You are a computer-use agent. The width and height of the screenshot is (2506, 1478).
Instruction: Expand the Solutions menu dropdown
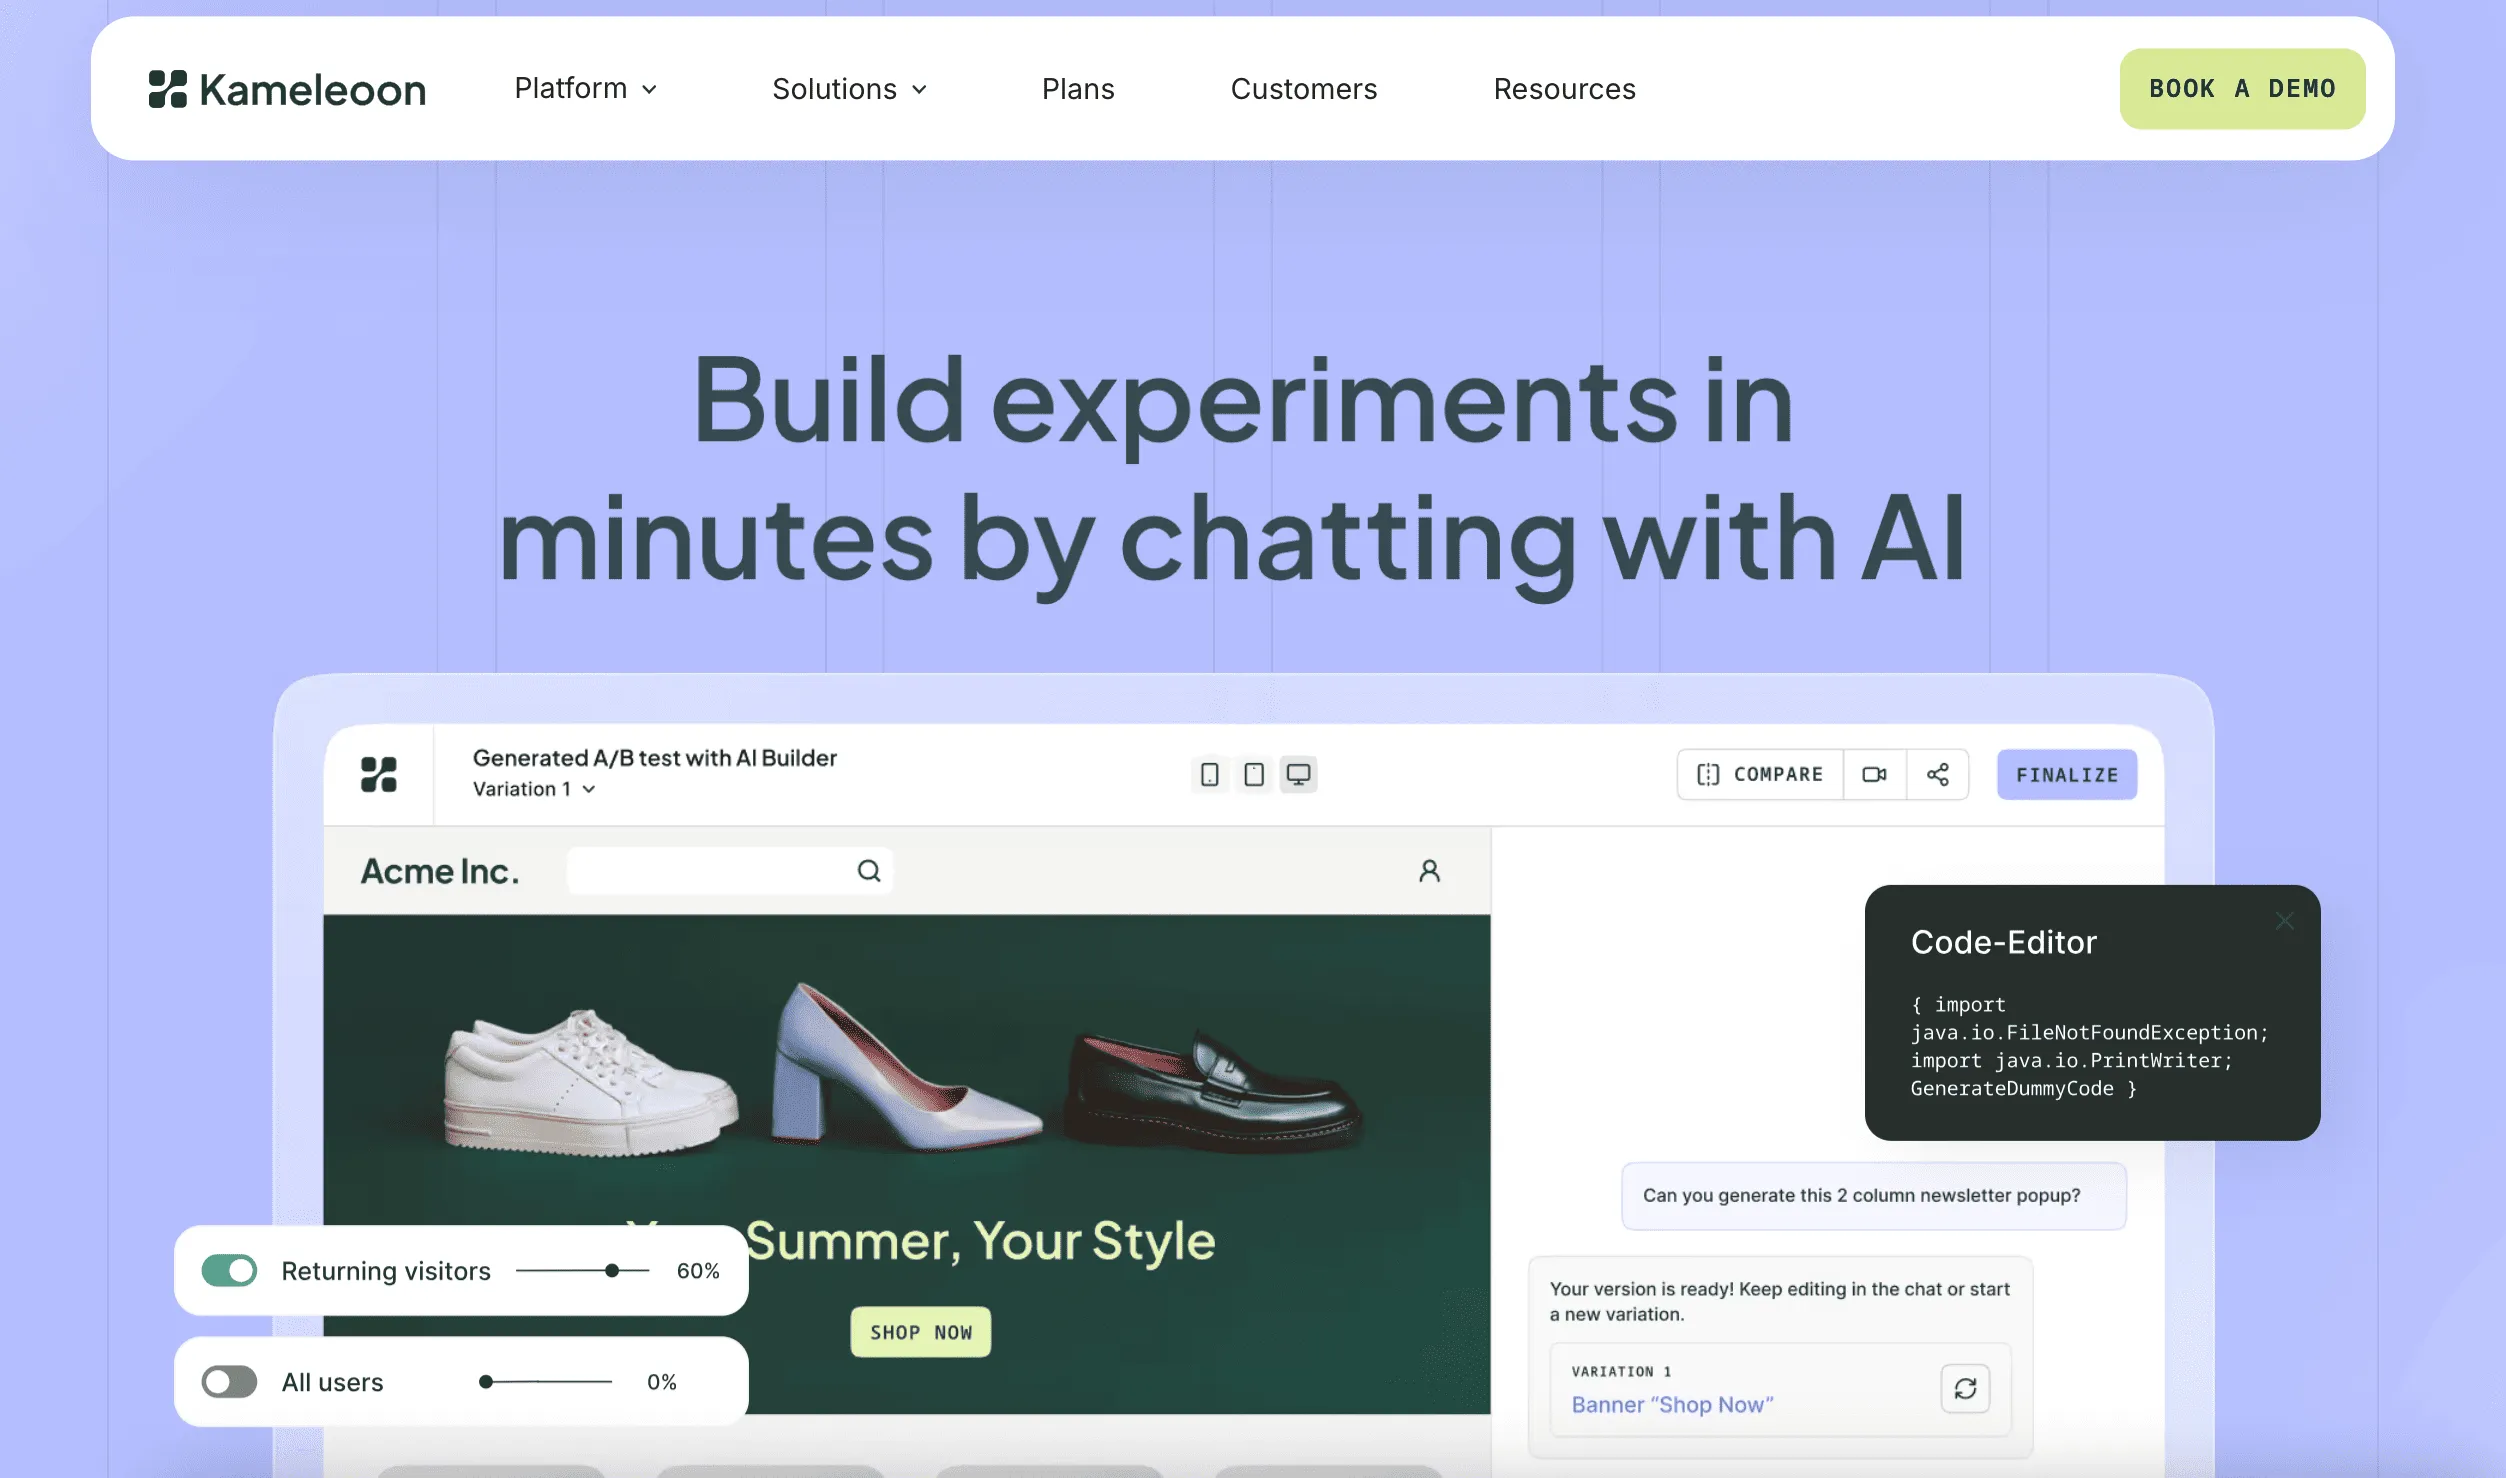click(849, 89)
